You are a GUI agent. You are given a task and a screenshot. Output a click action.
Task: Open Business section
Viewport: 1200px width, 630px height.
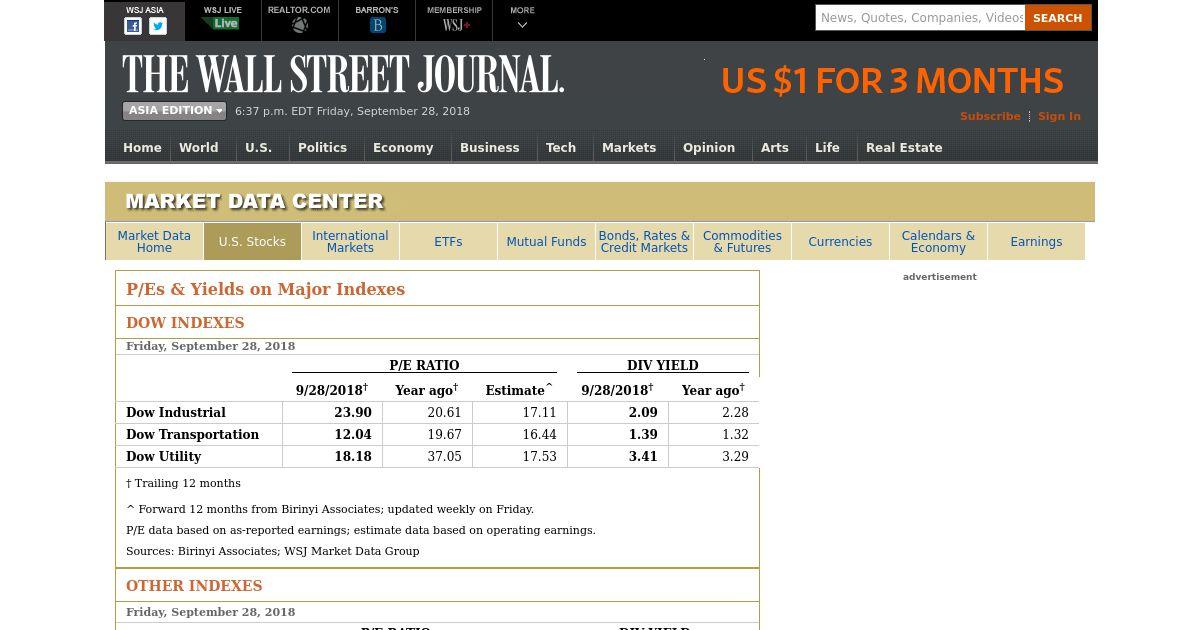489,147
